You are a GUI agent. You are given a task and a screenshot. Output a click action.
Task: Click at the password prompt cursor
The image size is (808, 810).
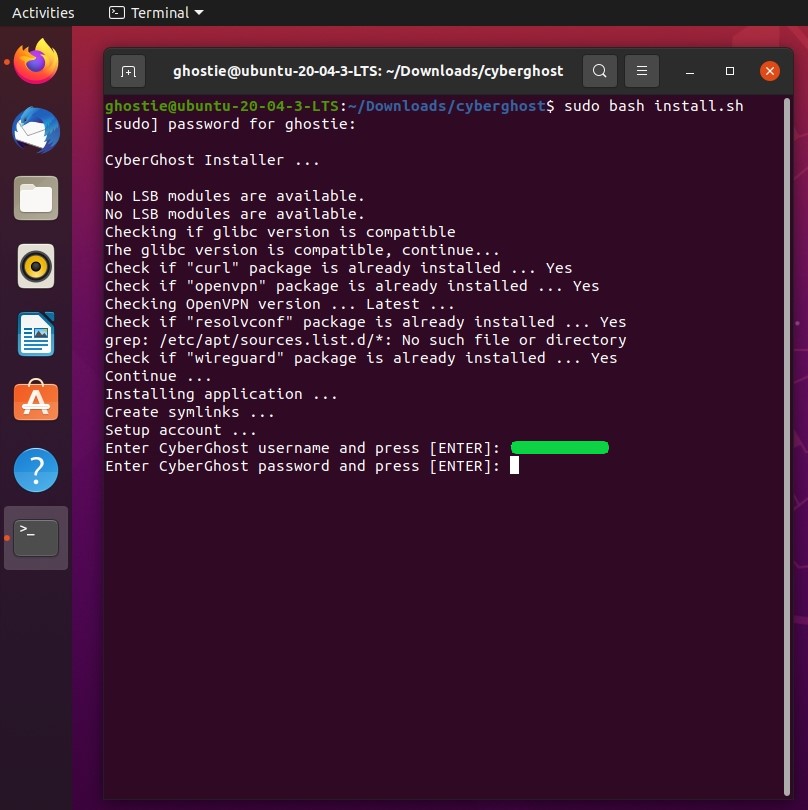[514, 465]
